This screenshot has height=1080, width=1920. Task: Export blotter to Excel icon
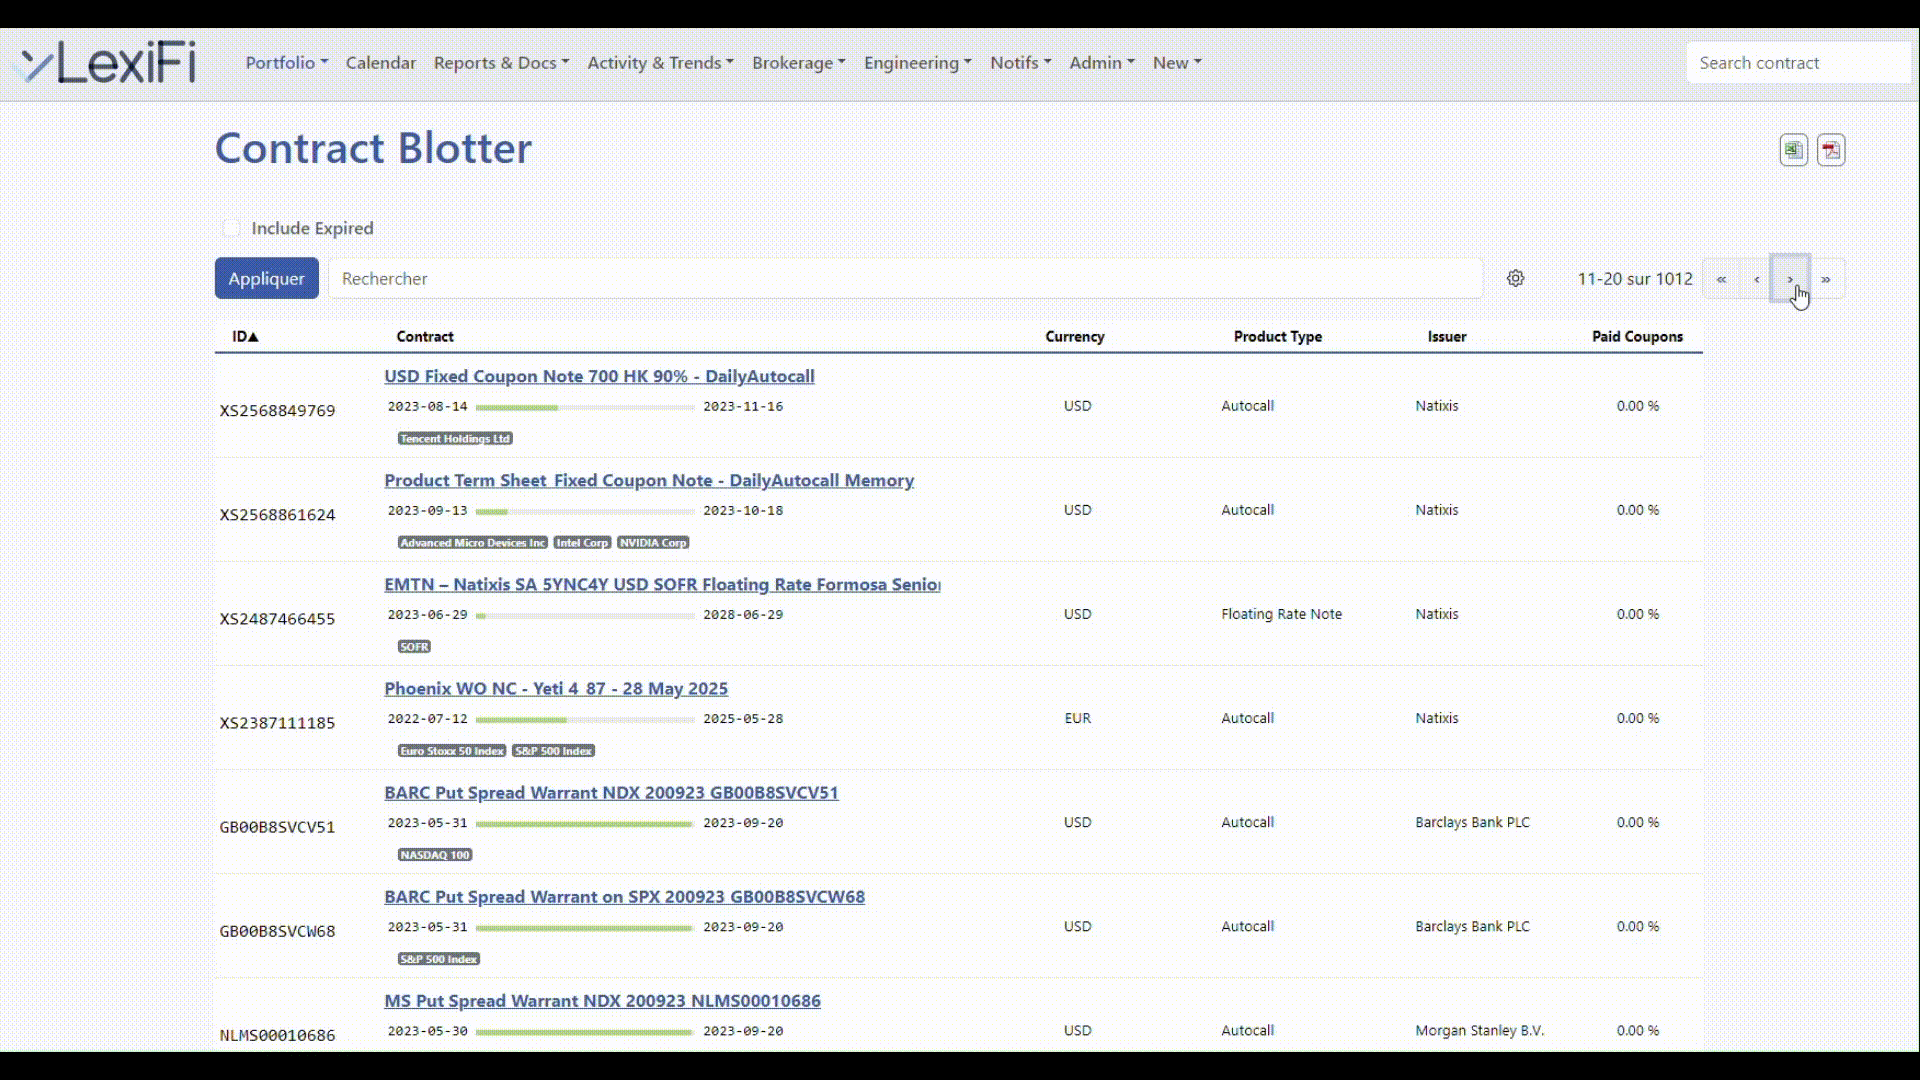click(1793, 150)
